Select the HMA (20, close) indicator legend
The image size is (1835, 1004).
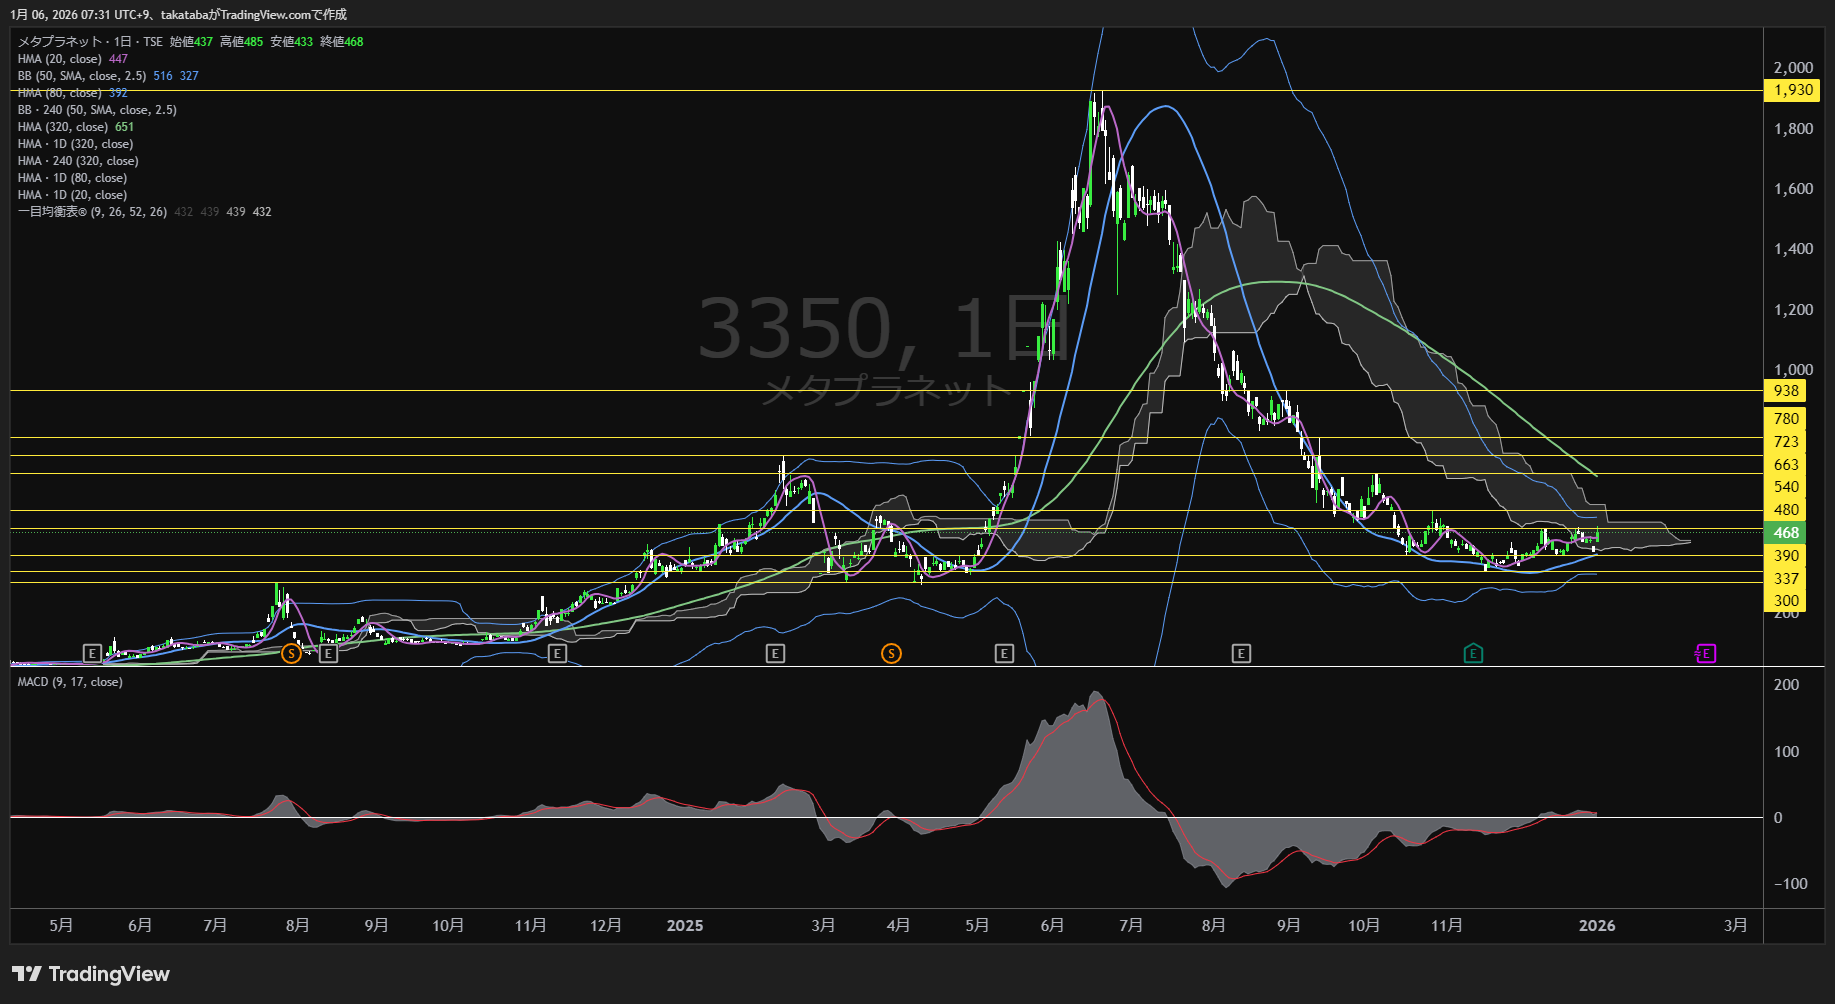tap(60, 59)
